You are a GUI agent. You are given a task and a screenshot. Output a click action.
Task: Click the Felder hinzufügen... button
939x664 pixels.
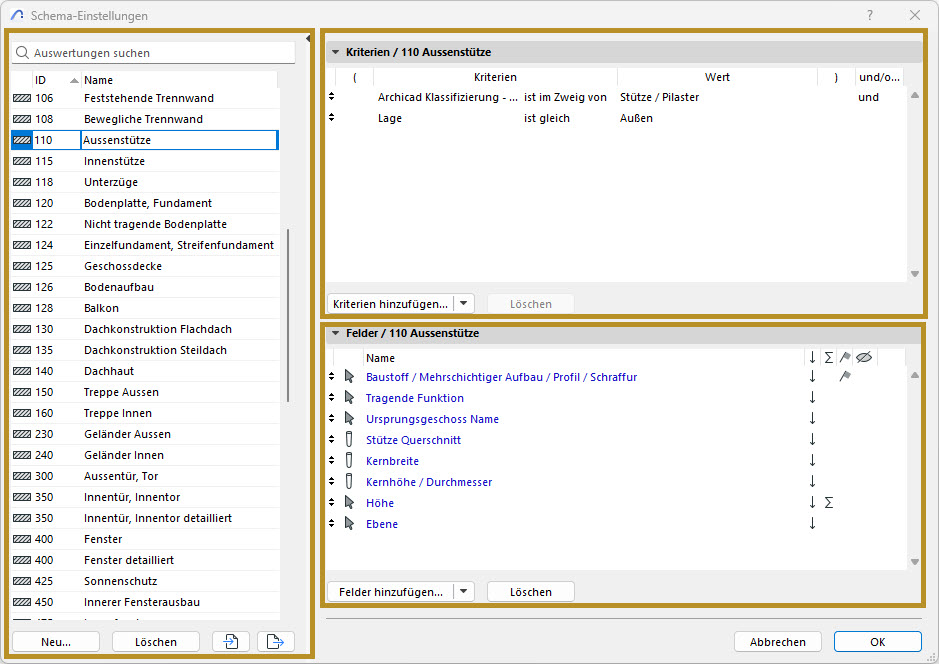(390, 592)
